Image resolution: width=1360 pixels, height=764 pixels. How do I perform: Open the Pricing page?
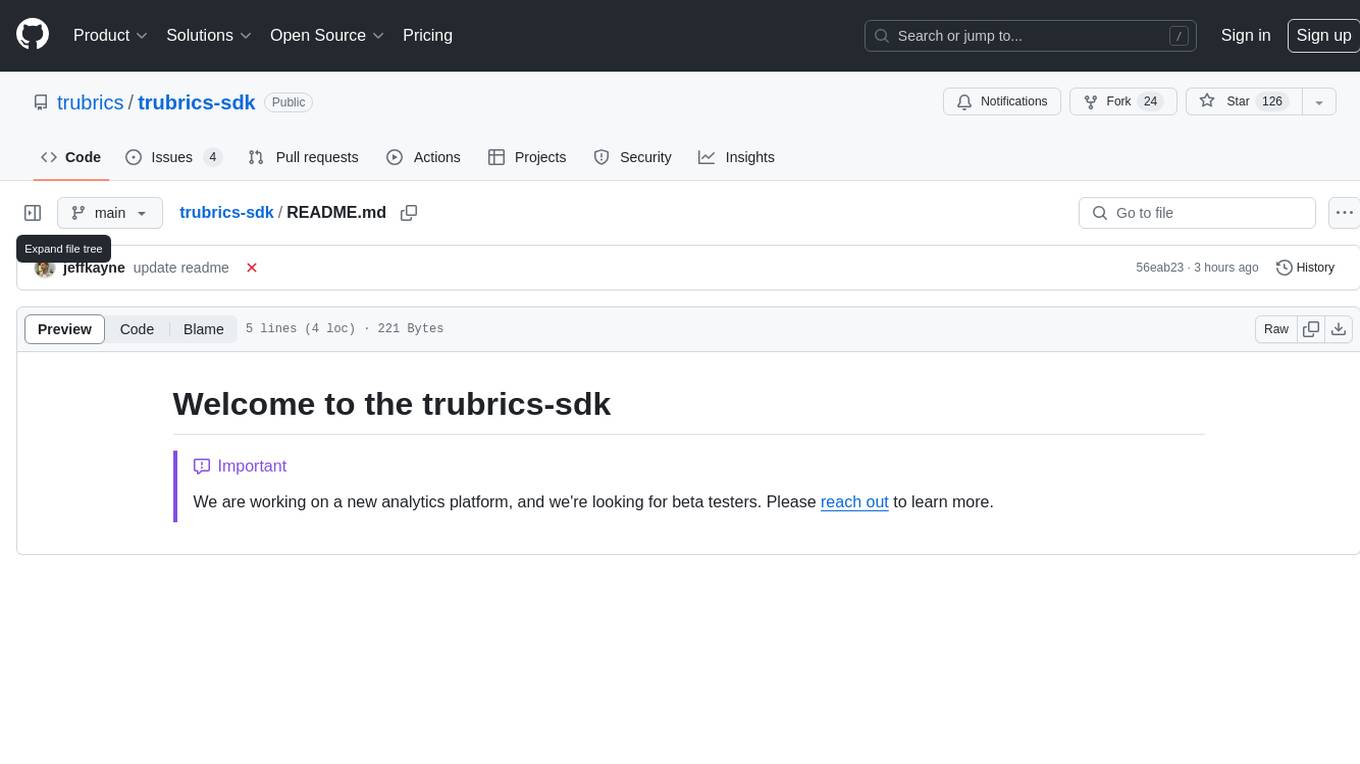tap(427, 35)
